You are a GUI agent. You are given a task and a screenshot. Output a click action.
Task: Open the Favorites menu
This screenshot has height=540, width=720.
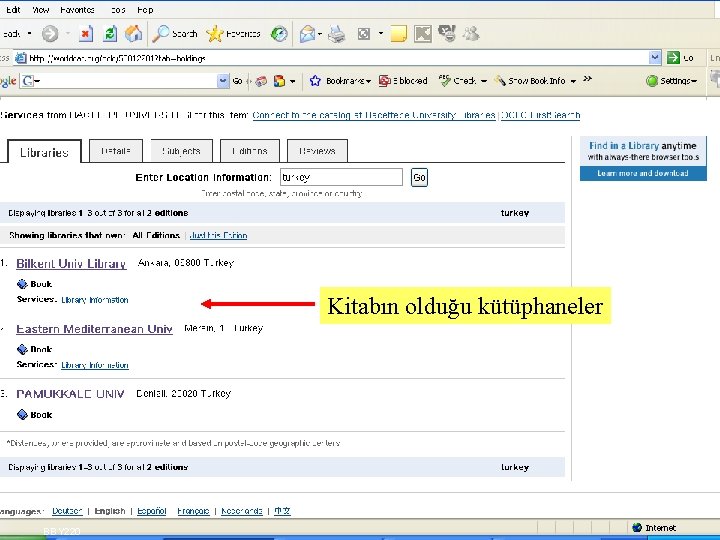pyautogui.click(x=77, y=10)
